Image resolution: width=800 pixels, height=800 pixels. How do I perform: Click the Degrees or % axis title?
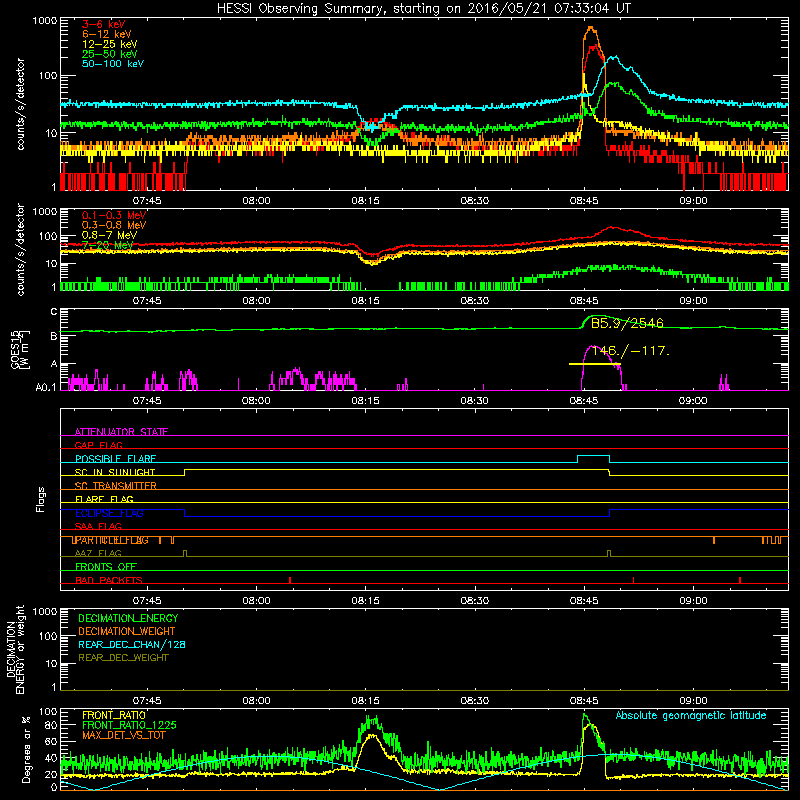coord(26,749)
